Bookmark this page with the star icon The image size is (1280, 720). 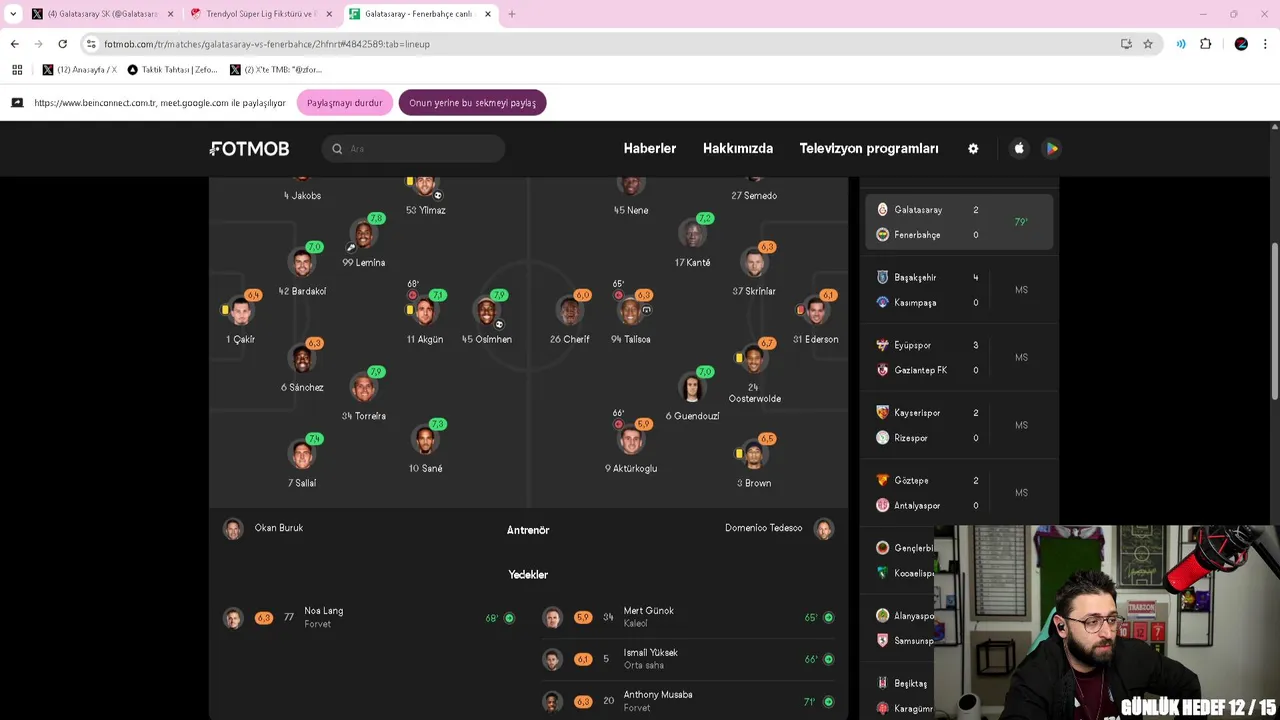(1148, 44)
